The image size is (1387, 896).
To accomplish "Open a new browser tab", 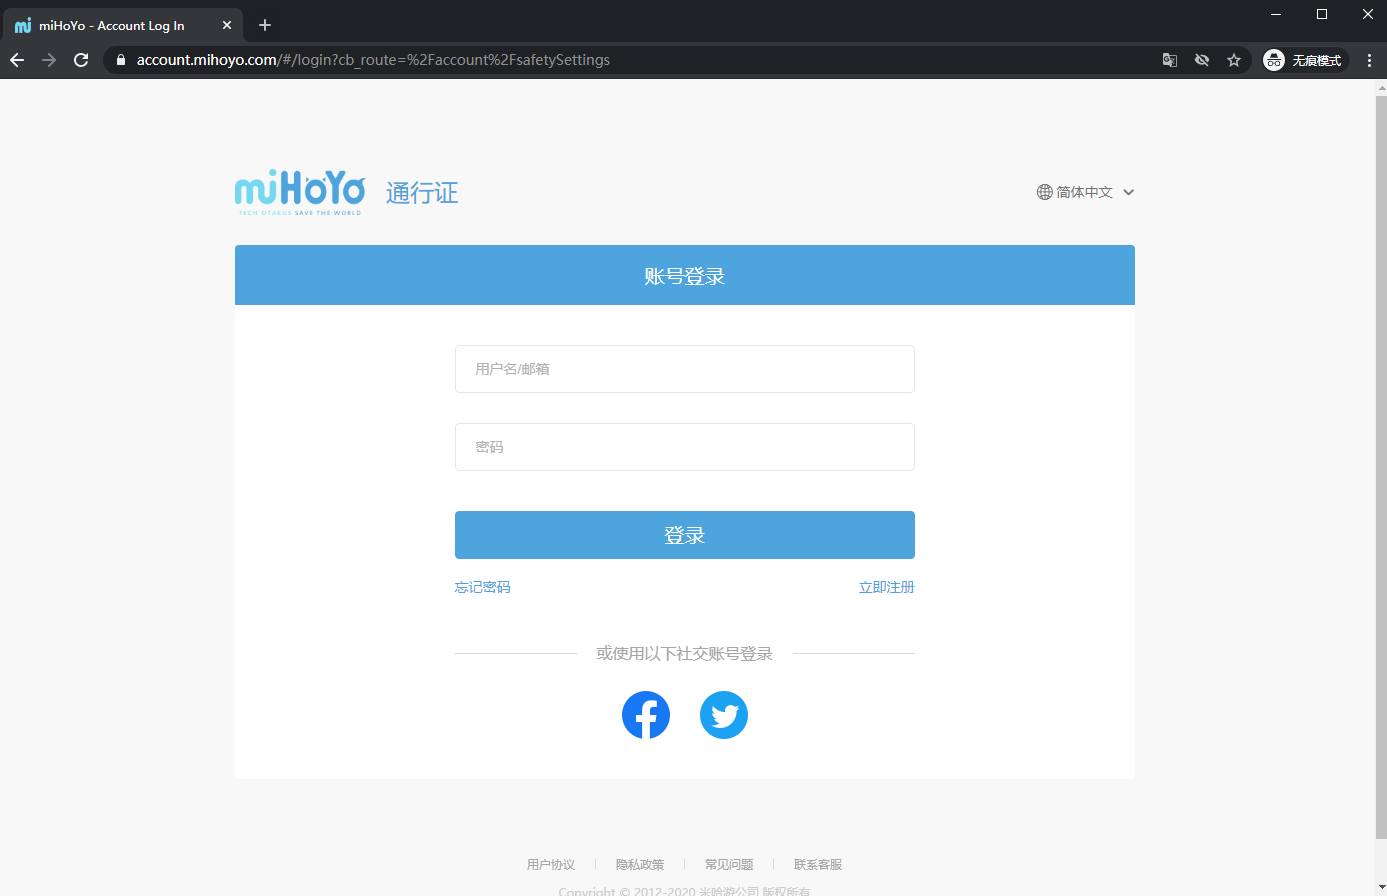I will (x=264, y=25).
